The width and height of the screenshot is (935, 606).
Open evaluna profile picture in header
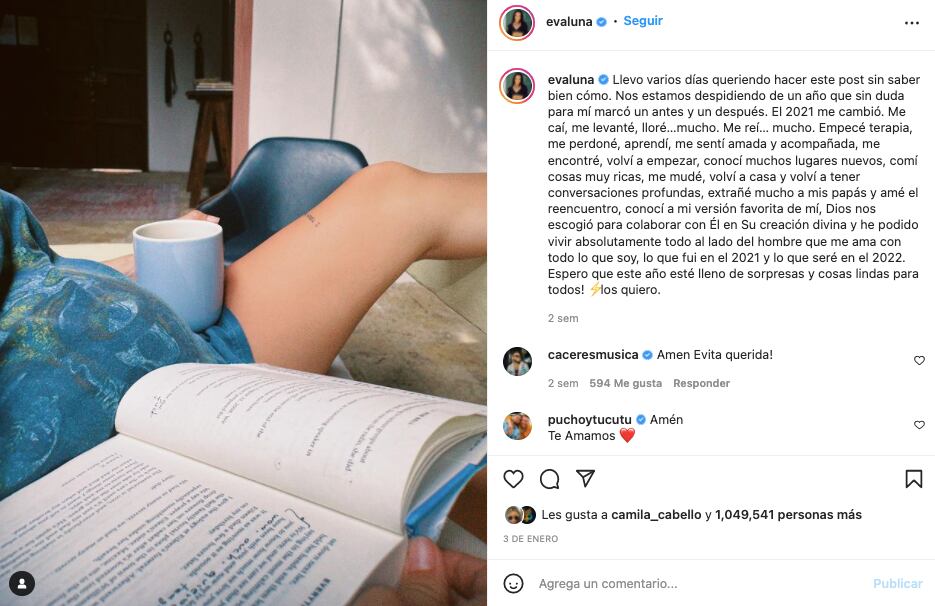coord(517,23)
